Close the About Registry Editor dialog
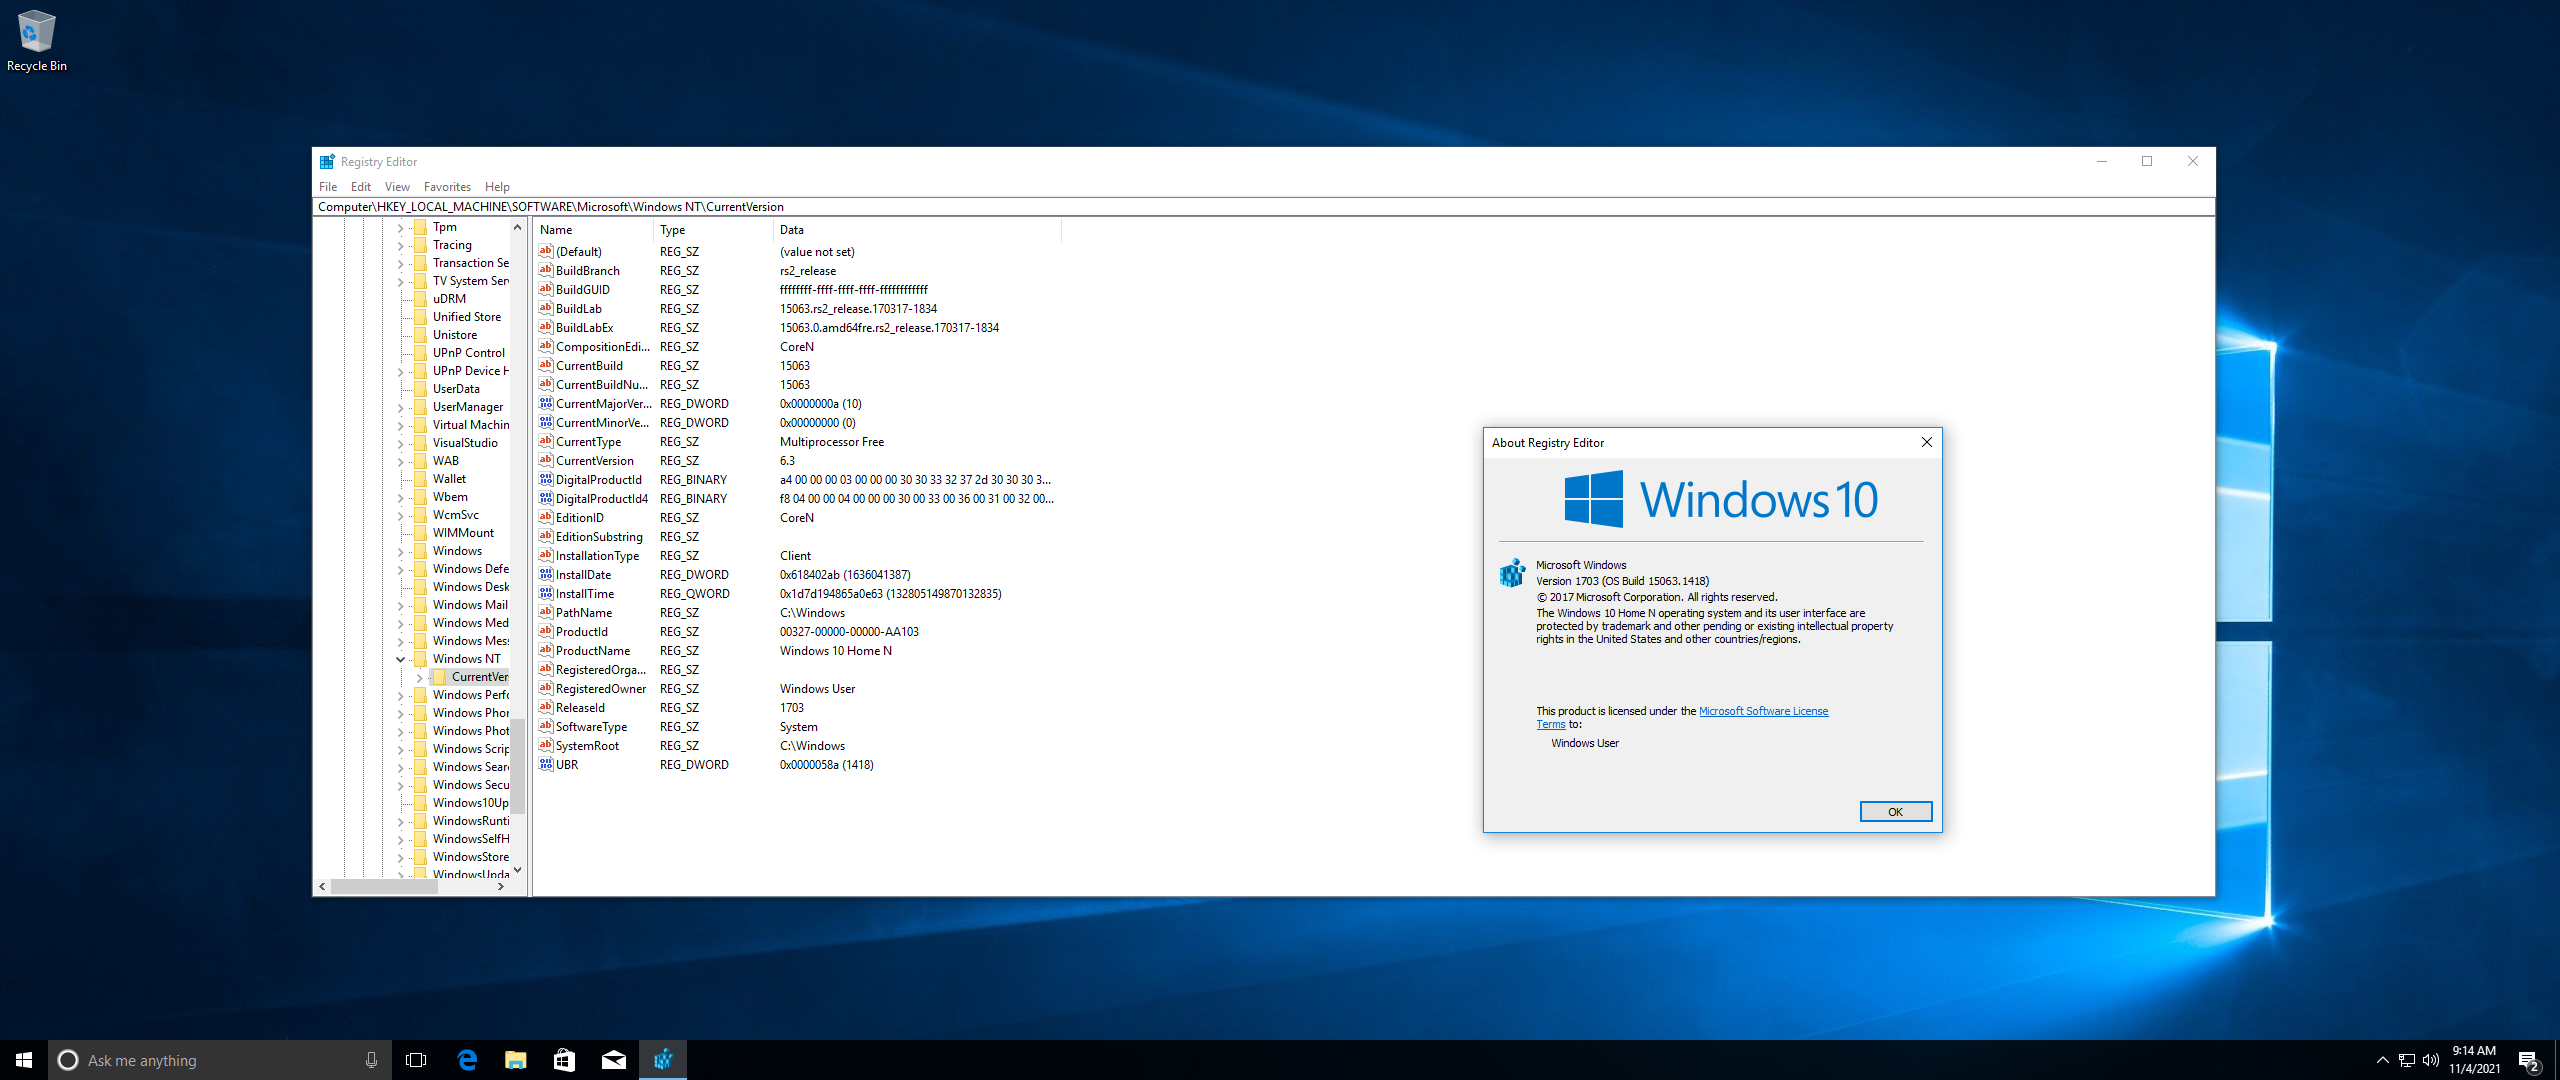This screenshot has height=1080, width=2560. (x=1926, y=442)
